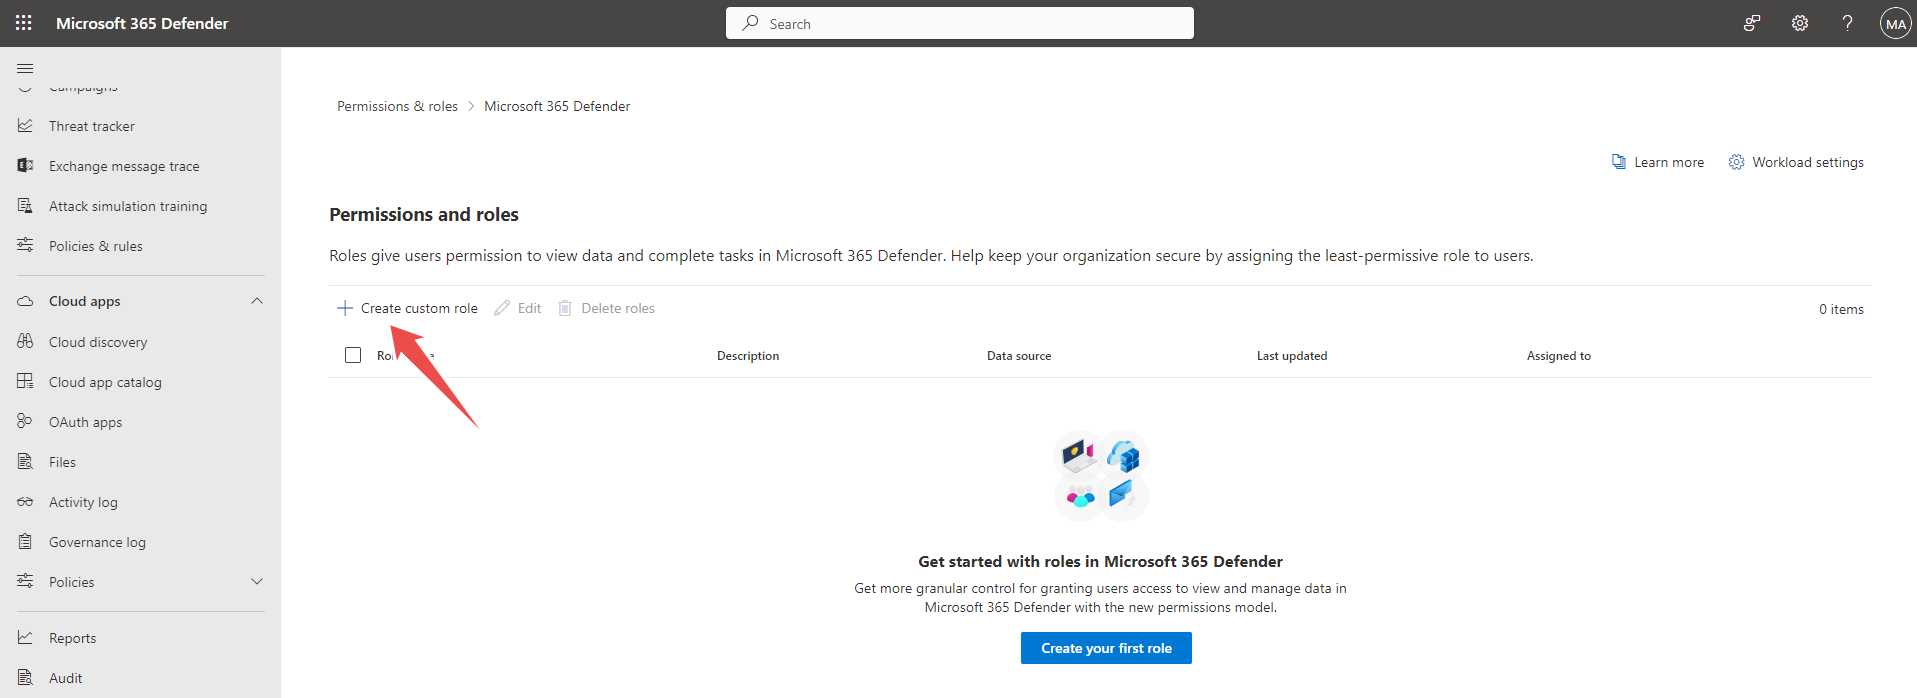Click the Audit icon in sidebar
Screen dimensions: 1917x698
[x=25, y=677]
